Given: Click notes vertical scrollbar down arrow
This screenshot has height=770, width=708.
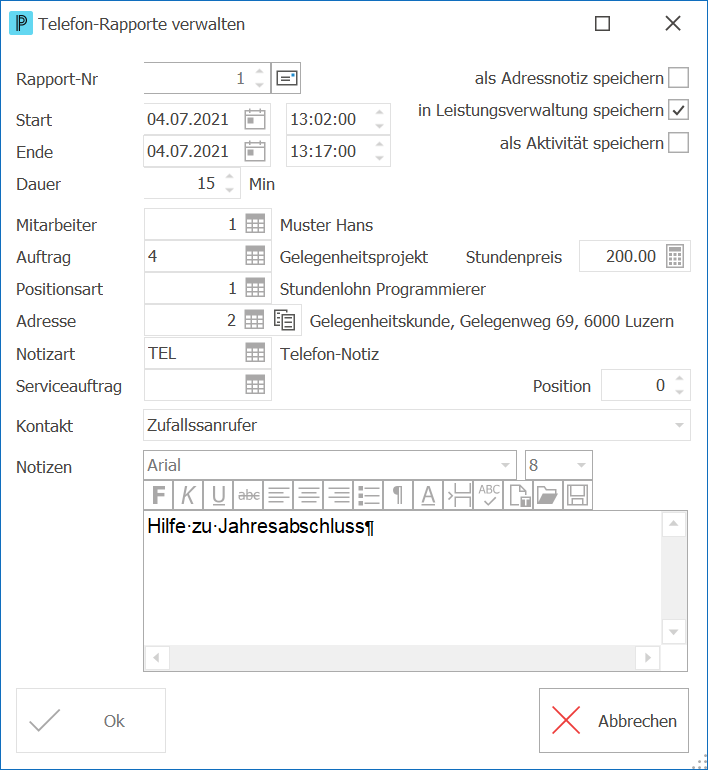Looking at the screenshot, I should point(674,632).
